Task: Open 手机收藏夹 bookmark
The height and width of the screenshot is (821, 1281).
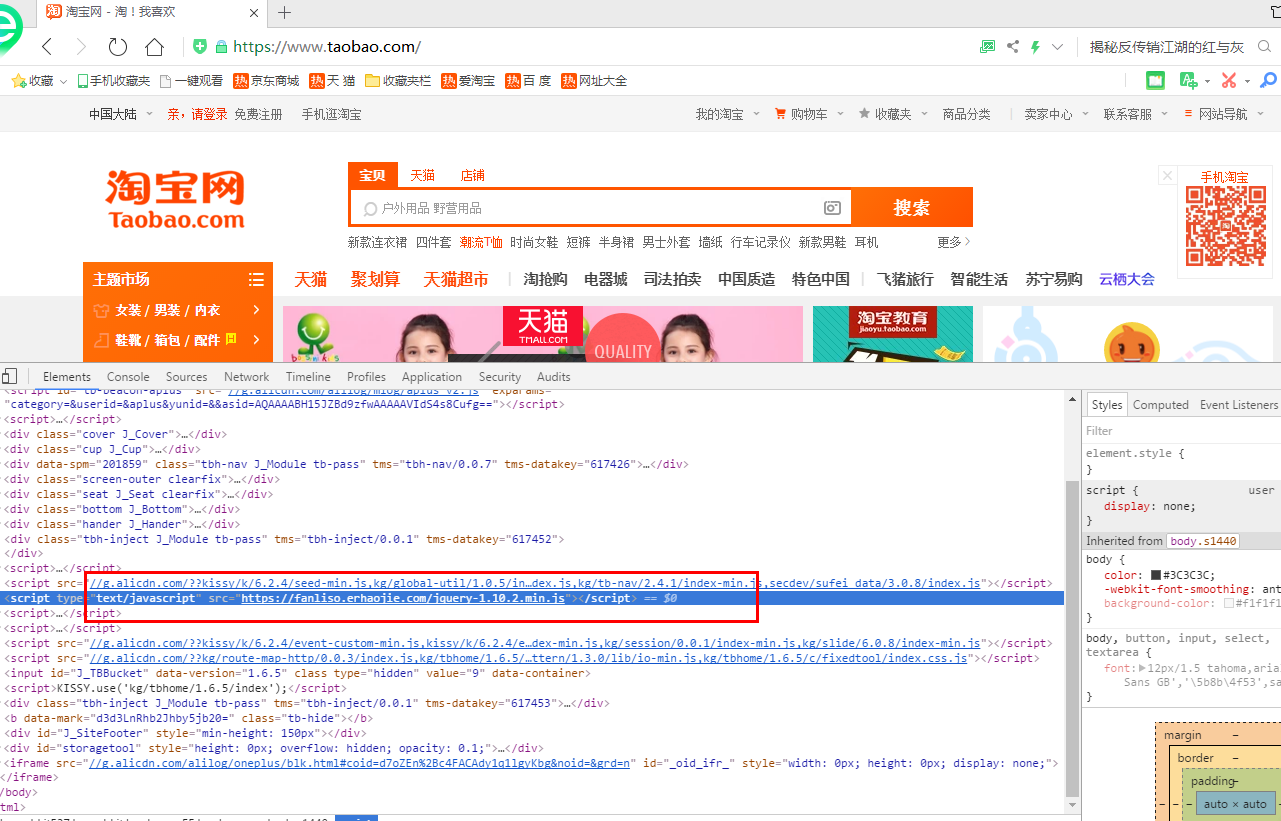Action: [x=113, y=80]
